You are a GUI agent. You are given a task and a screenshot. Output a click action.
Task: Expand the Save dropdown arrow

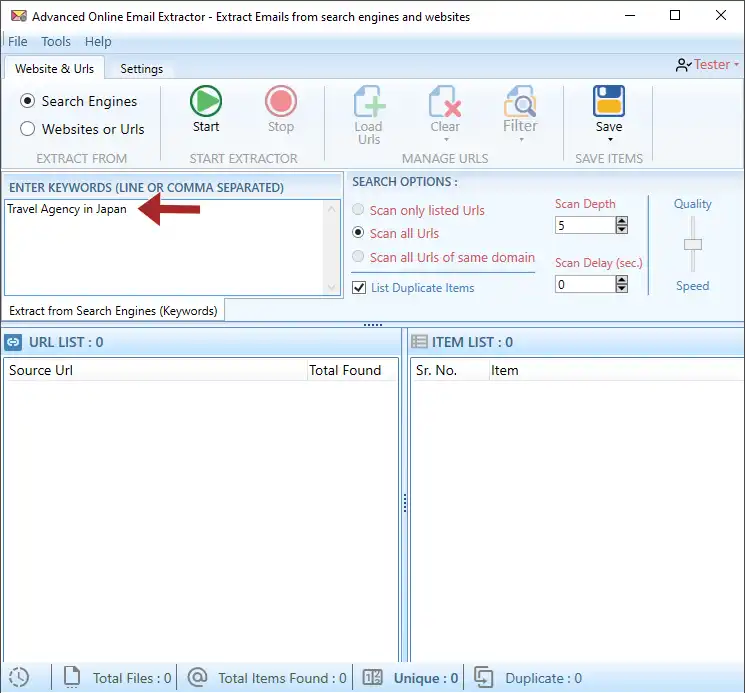610,140
